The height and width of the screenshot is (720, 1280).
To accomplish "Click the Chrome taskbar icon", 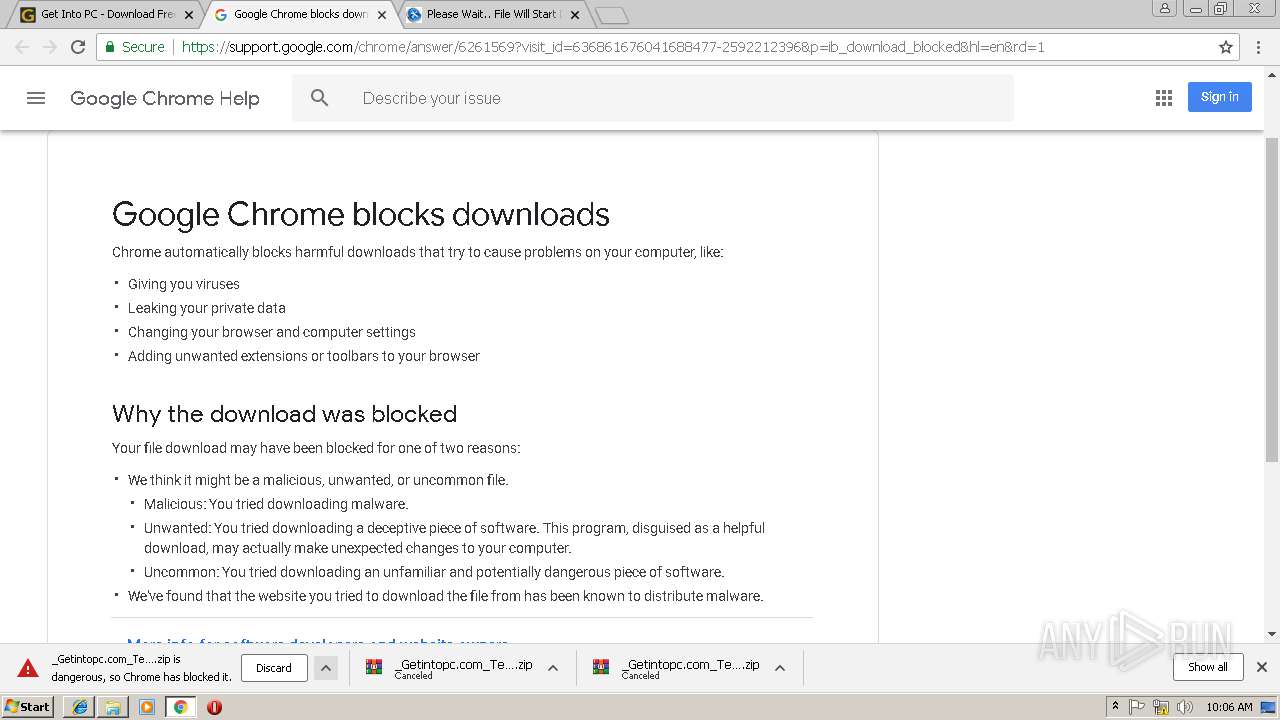I will click(x=181, y=707).
